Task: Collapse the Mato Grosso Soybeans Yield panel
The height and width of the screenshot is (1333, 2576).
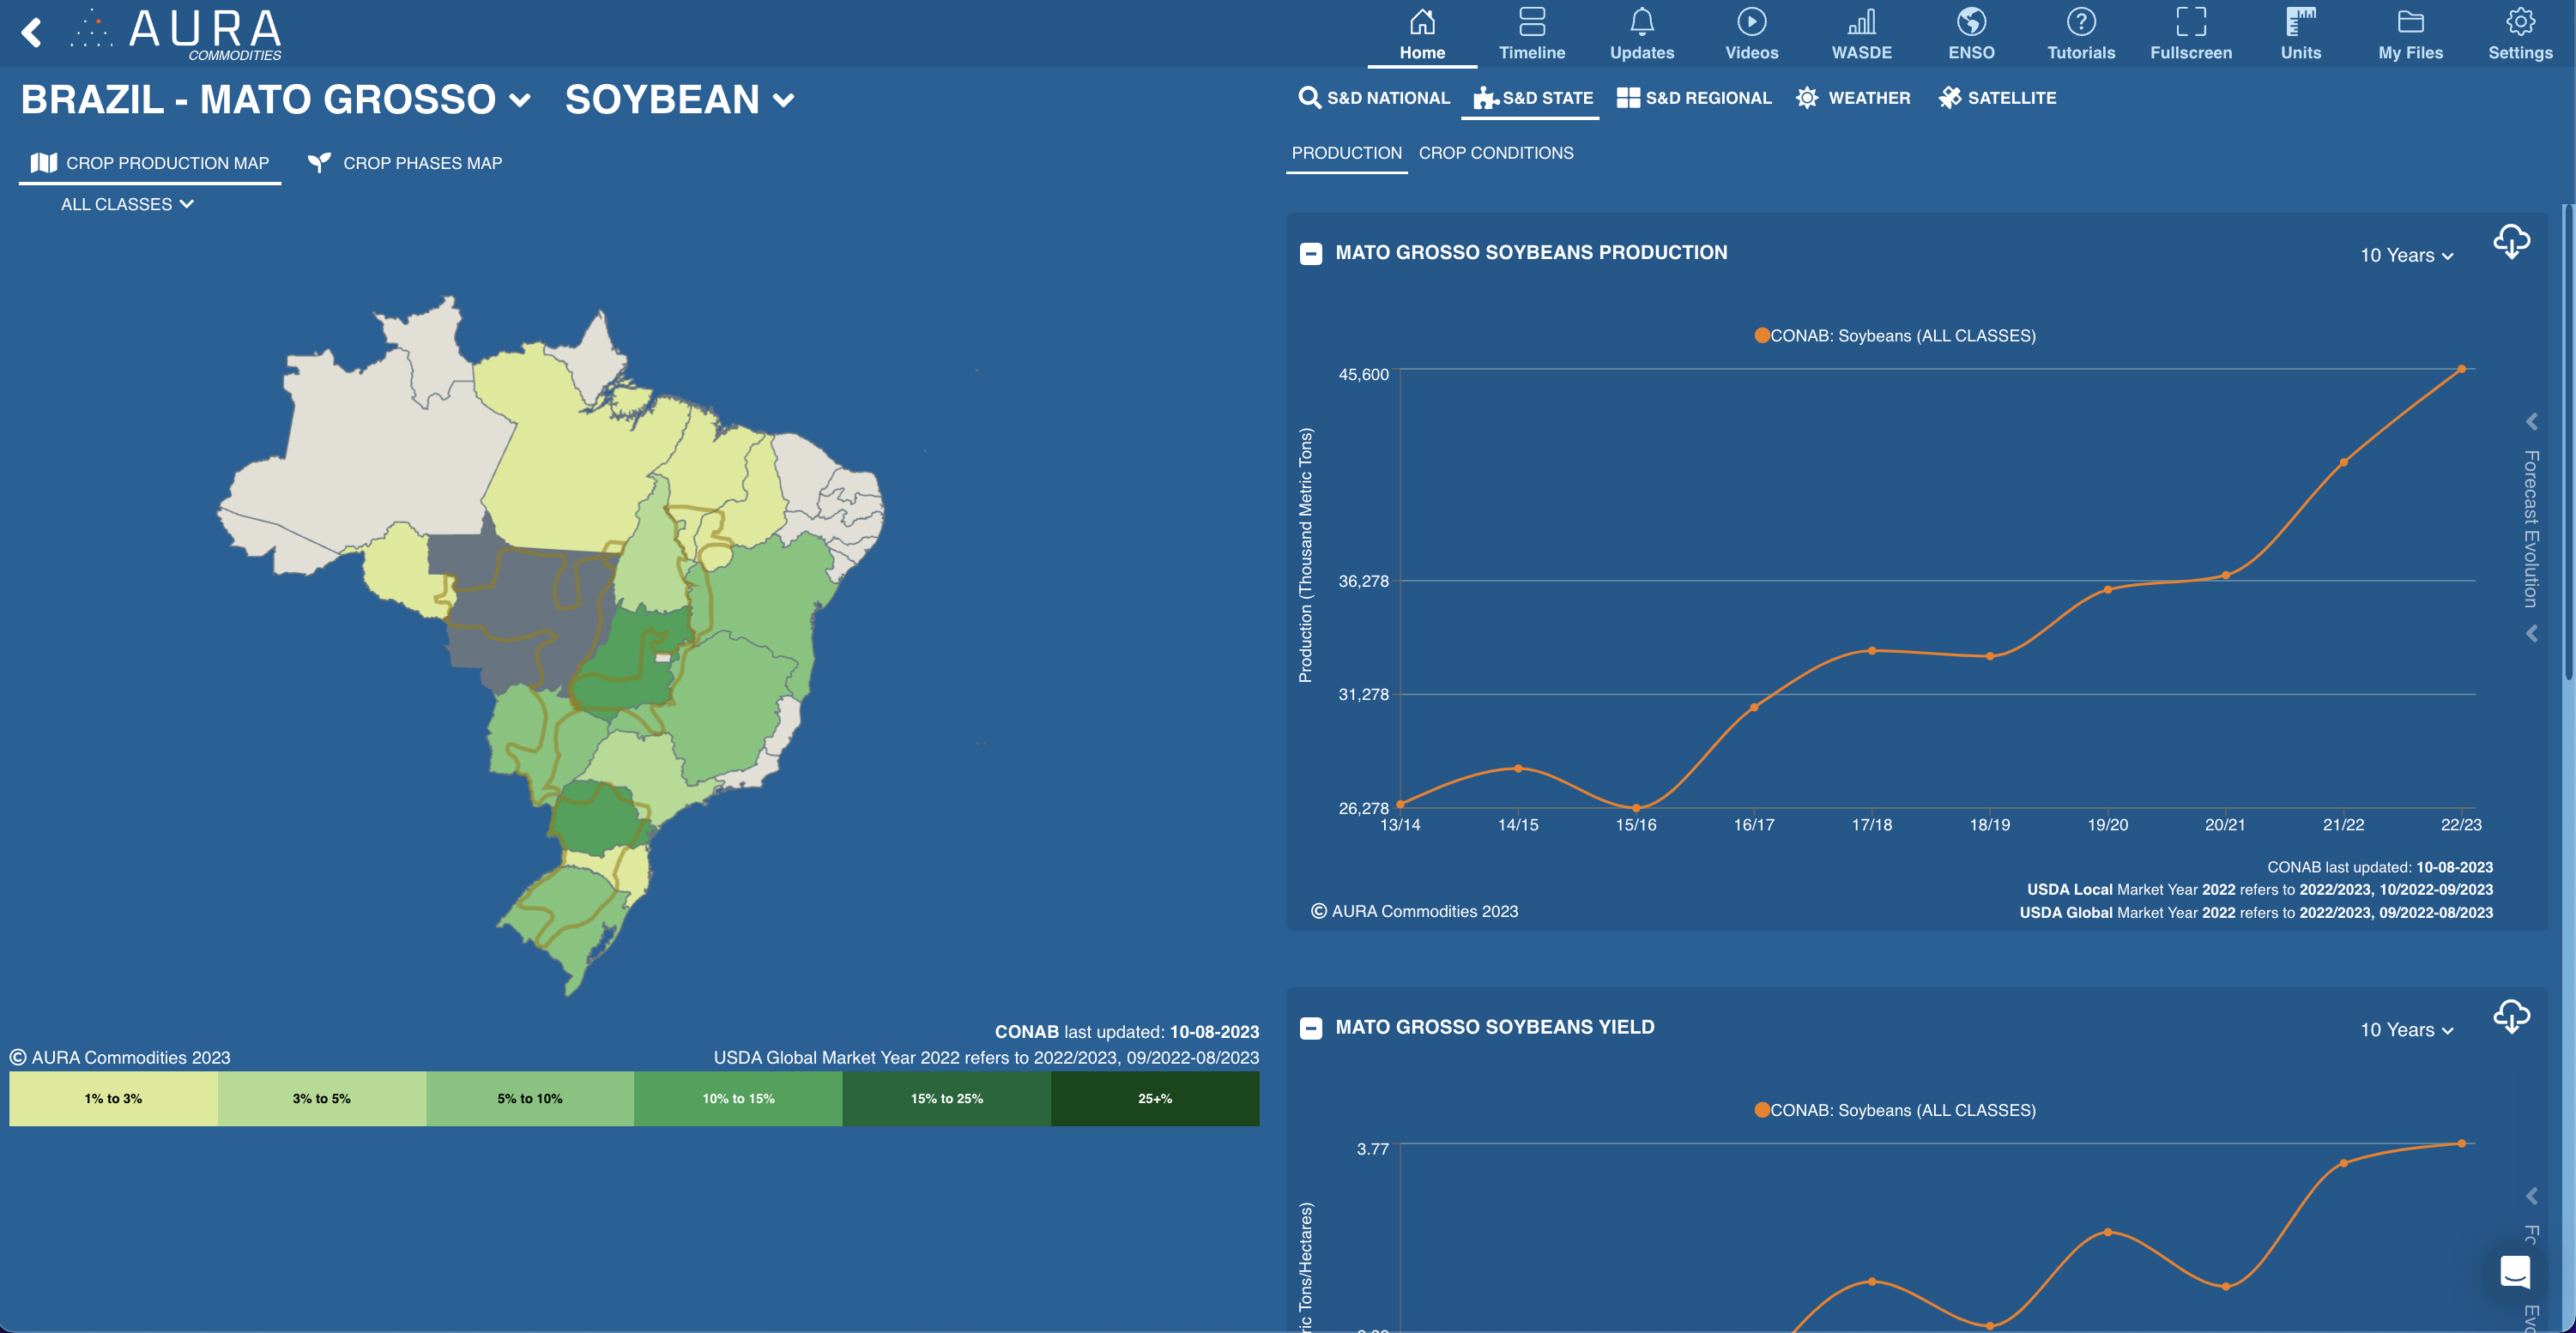Action: [1310, 1028]
